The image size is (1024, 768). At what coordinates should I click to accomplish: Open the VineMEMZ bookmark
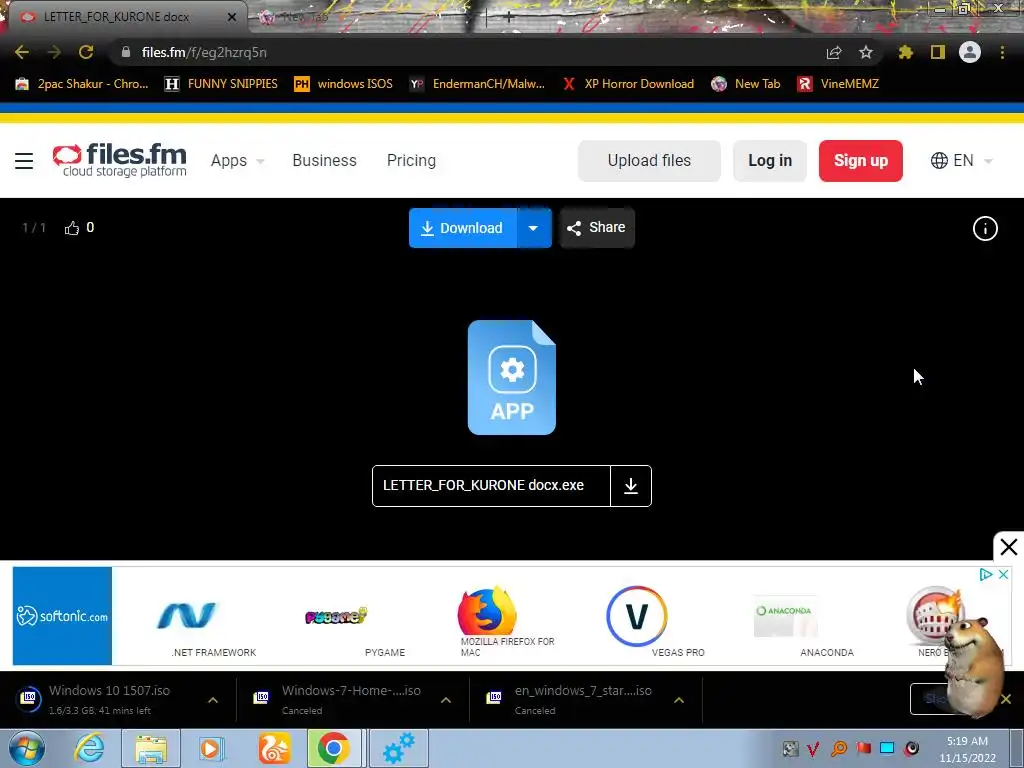point(839,84)
